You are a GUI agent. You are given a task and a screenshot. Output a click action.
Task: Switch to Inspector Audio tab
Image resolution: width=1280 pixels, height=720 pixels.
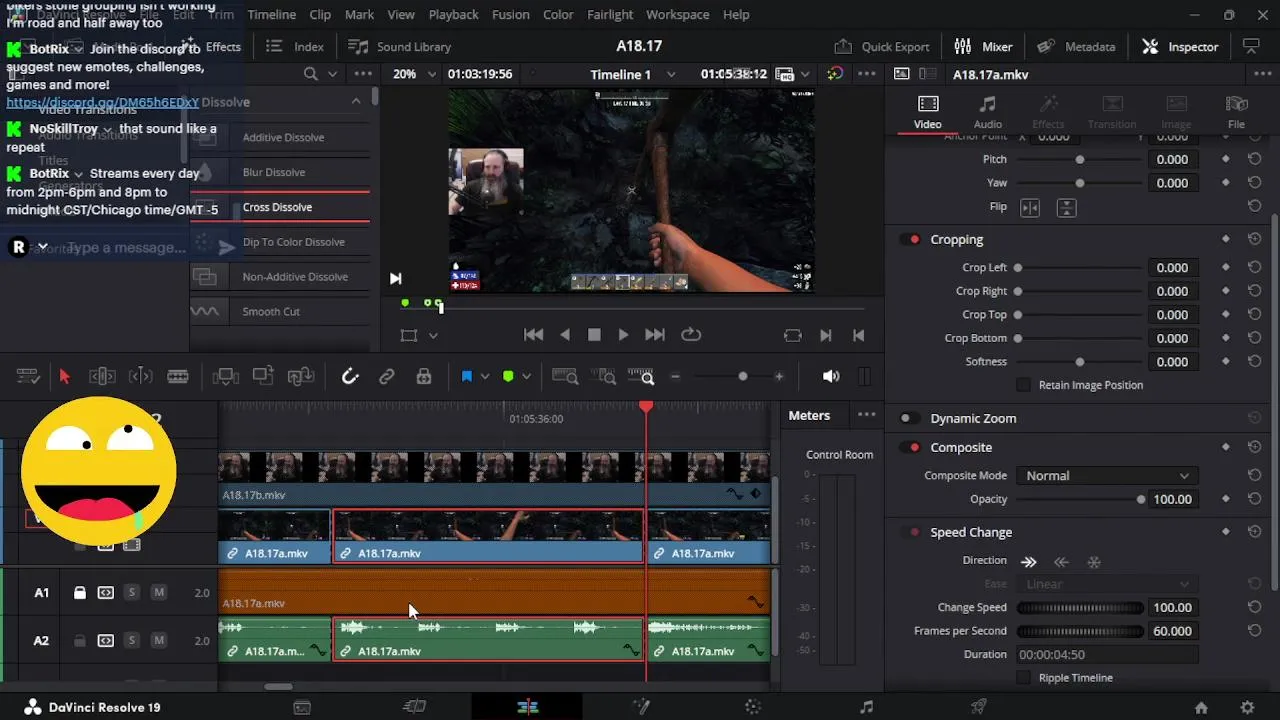(x=987, y=112)
